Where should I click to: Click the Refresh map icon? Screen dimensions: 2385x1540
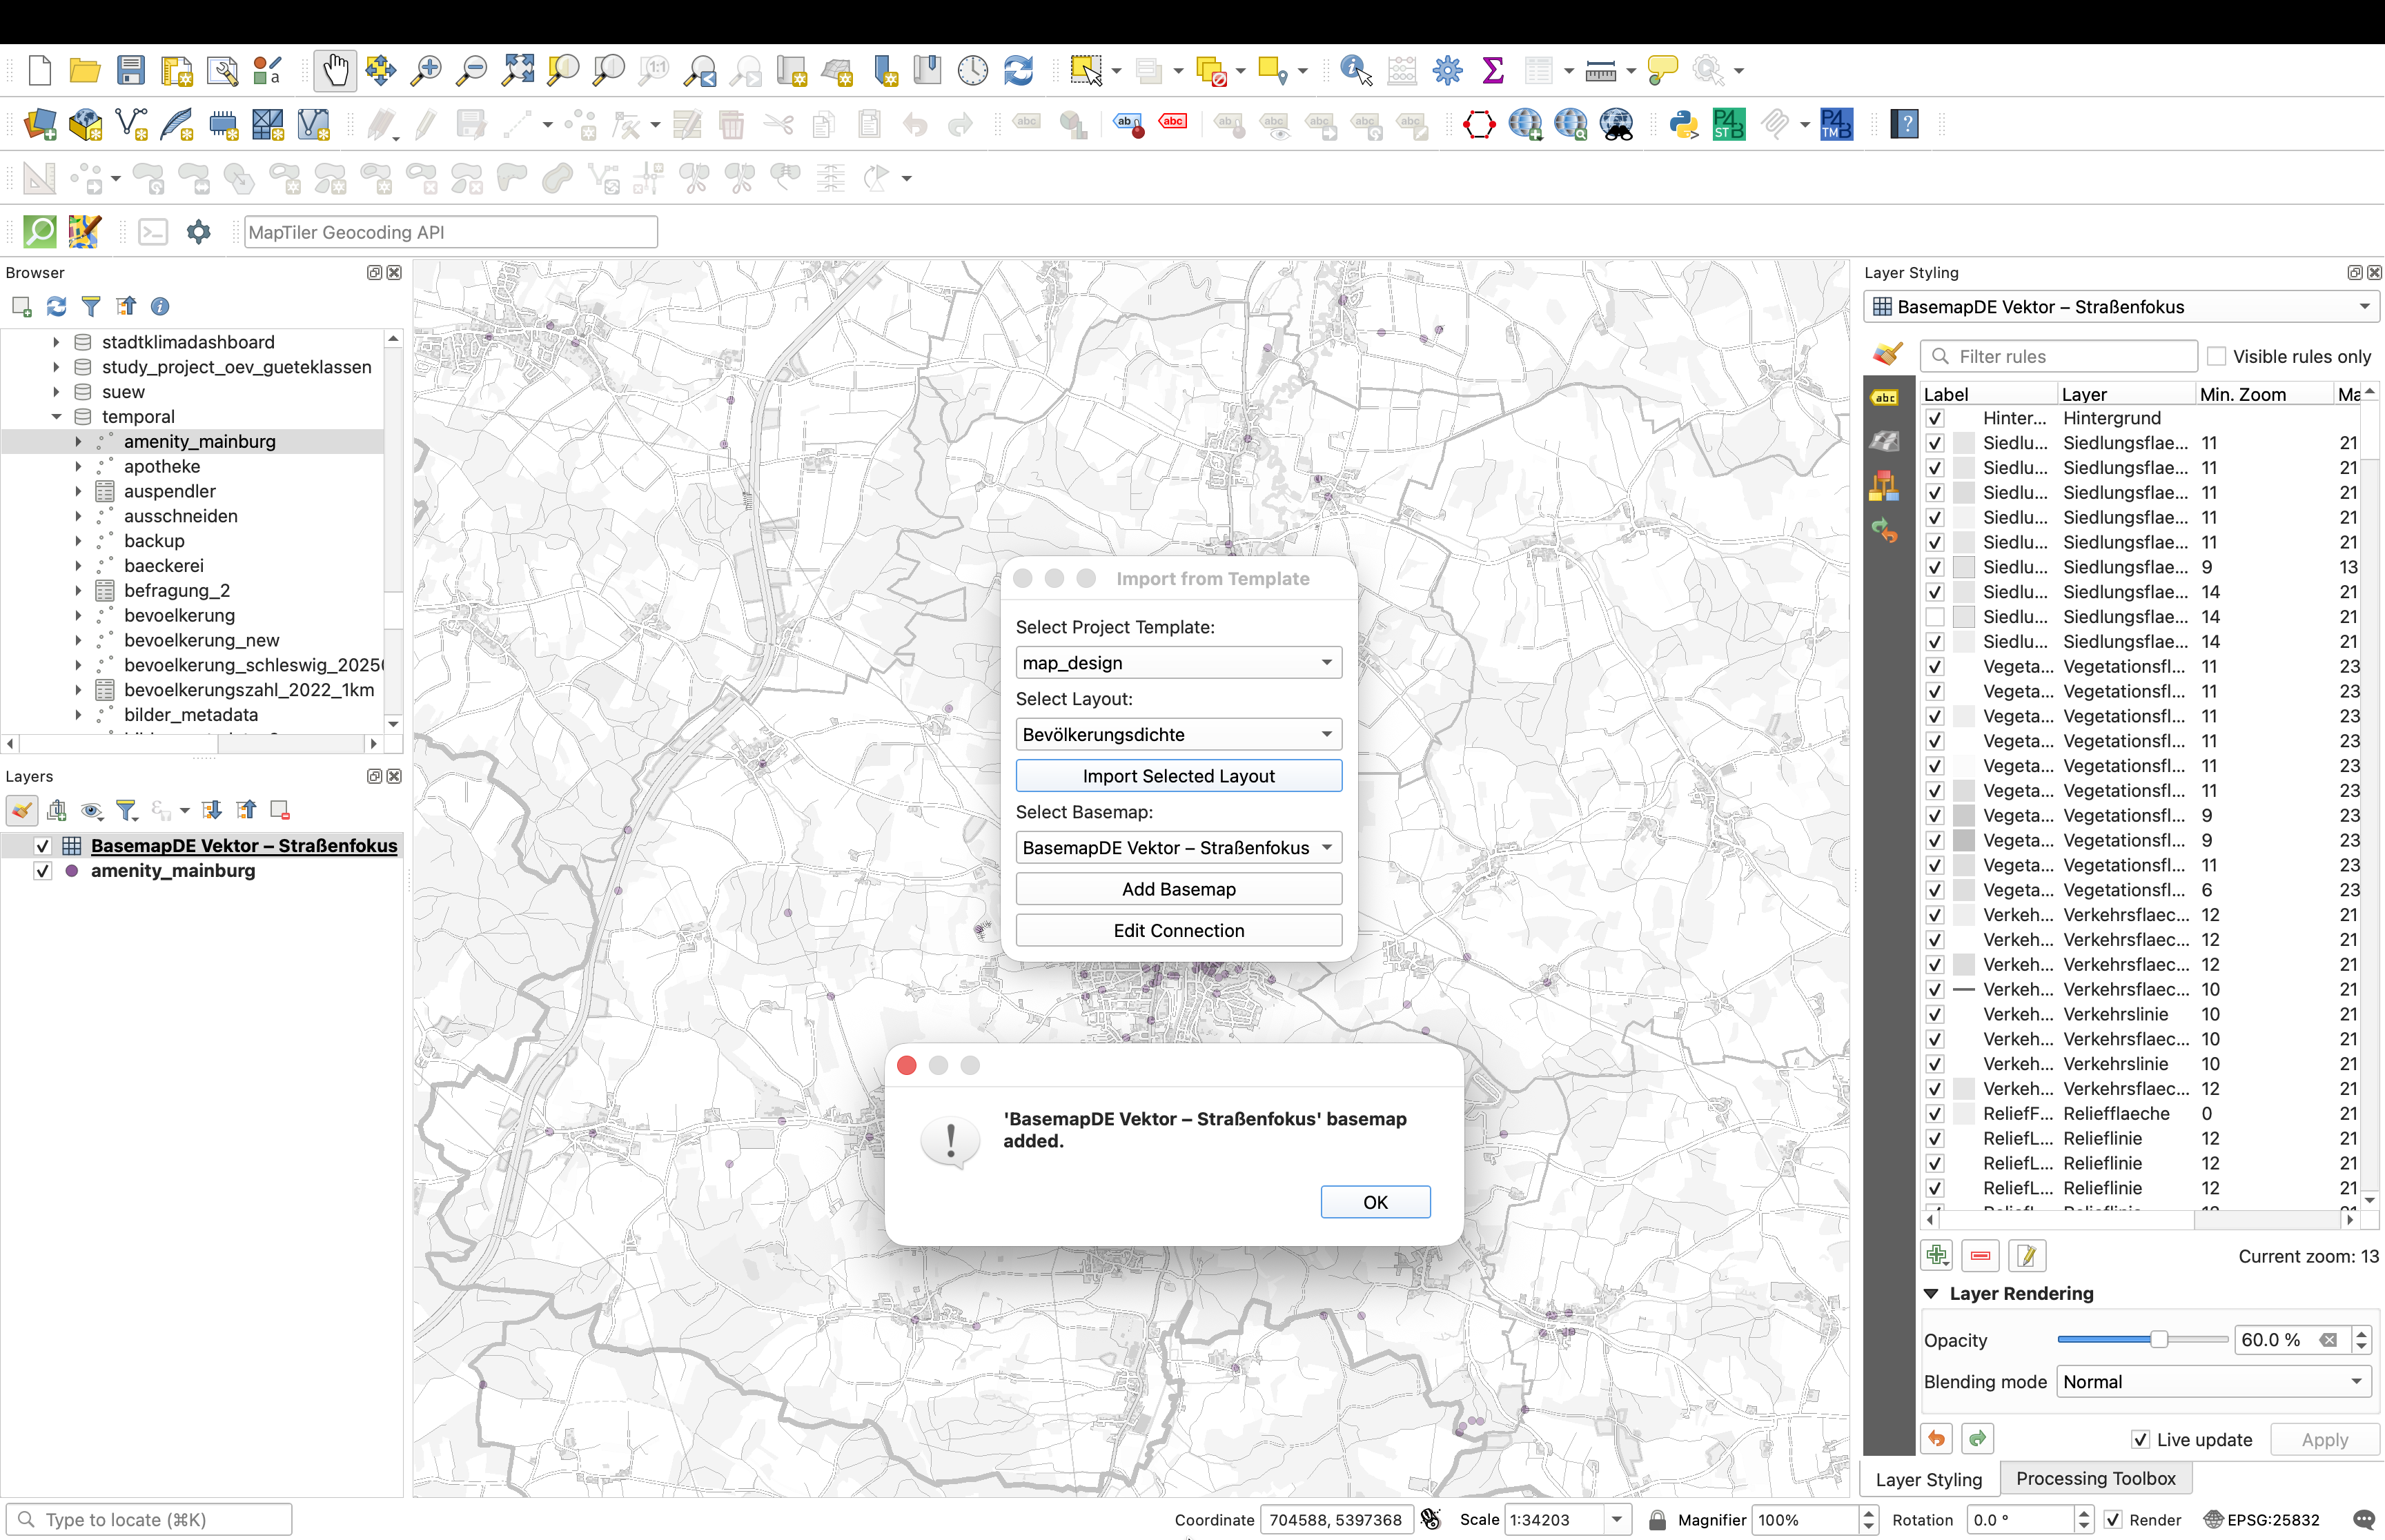[x=1018, y=70]
